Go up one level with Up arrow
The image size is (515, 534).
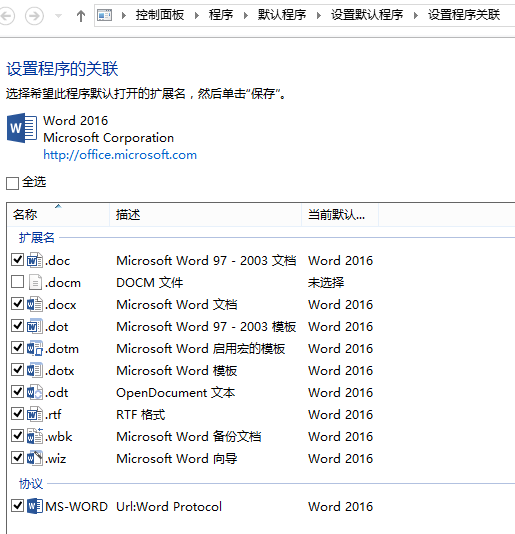[x=81, y=16]
